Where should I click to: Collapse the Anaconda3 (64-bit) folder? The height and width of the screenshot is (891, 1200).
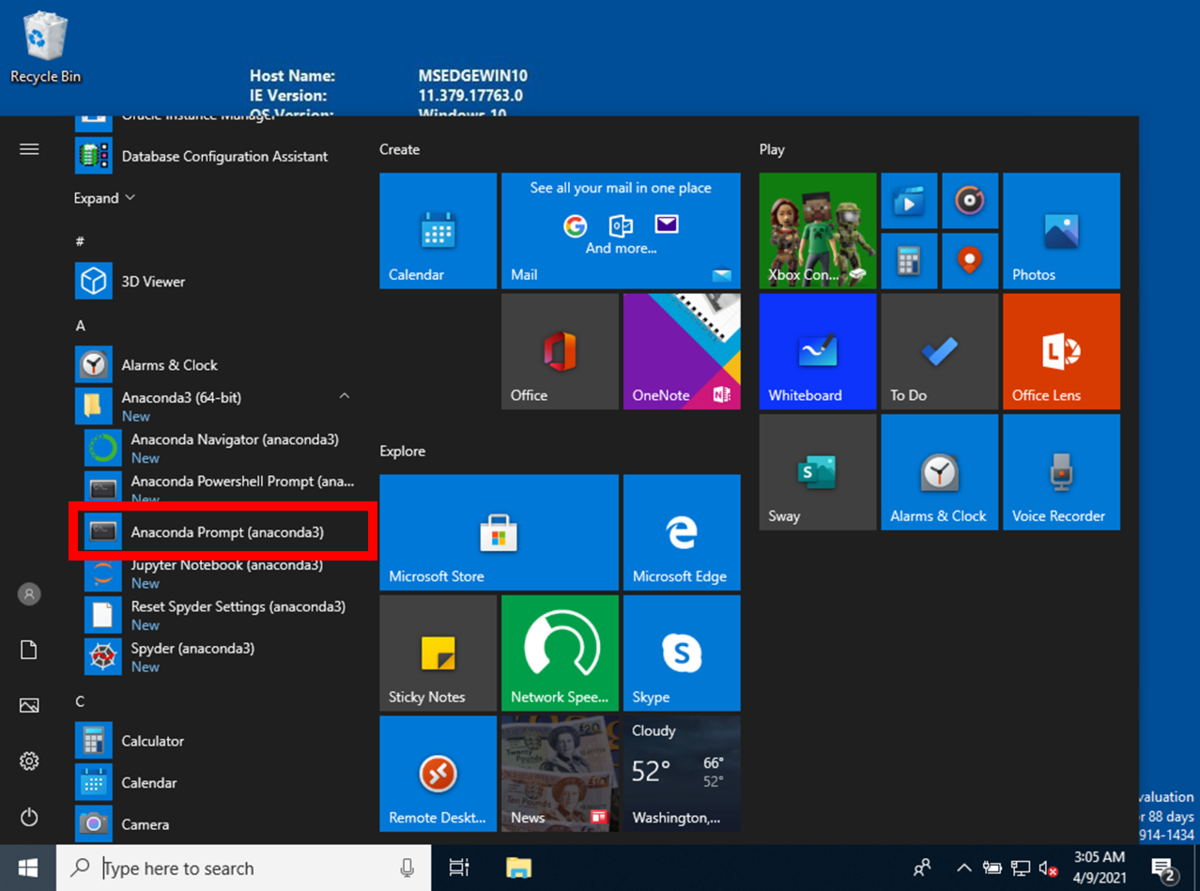coord(344,397)
